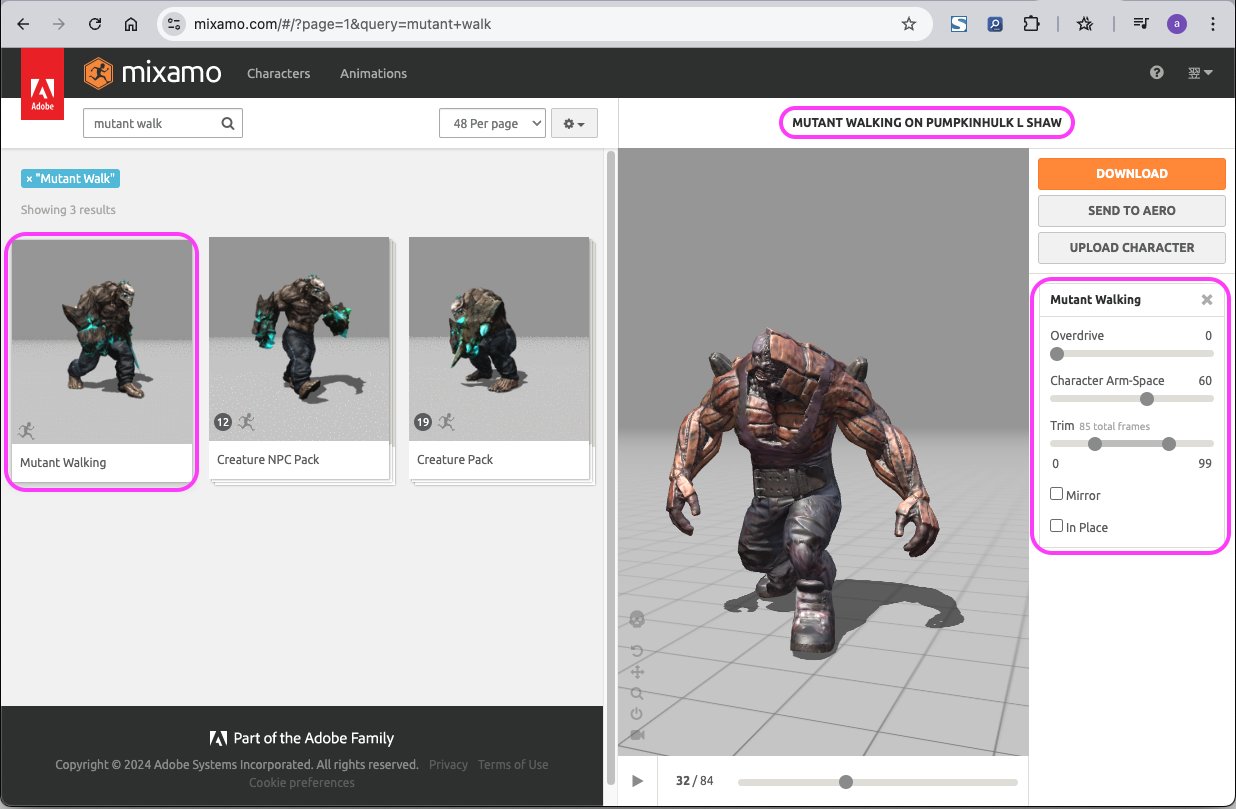The width and height of the screenshot is (1236, 809).
Task: Open the Terms of Use link
Action: [x=513, y=765]
